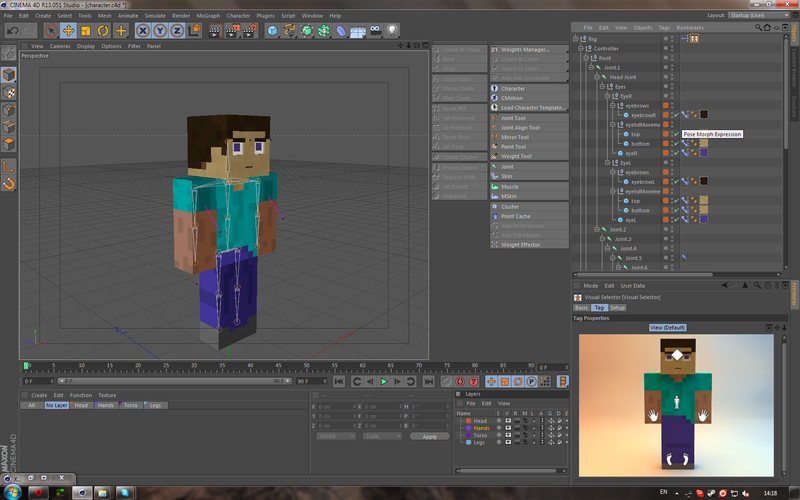Toggle solo for Hands layer

point(498,428)
